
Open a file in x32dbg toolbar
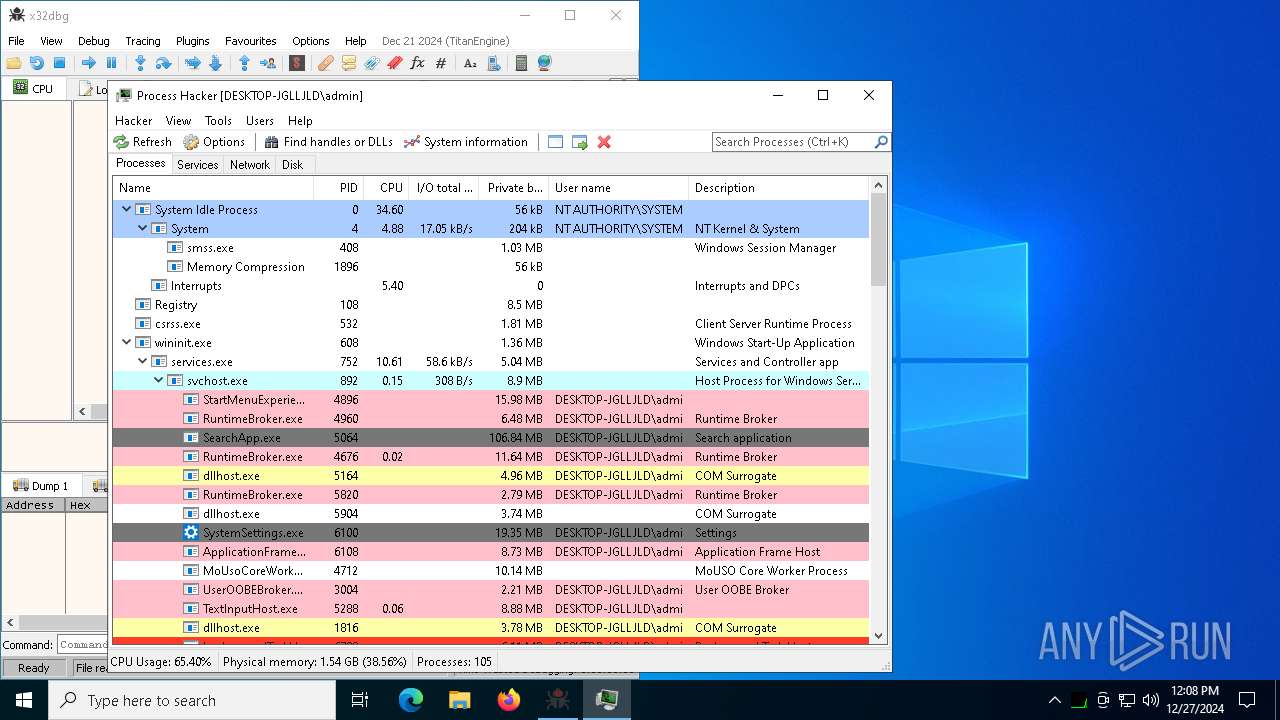coord(14,63)
